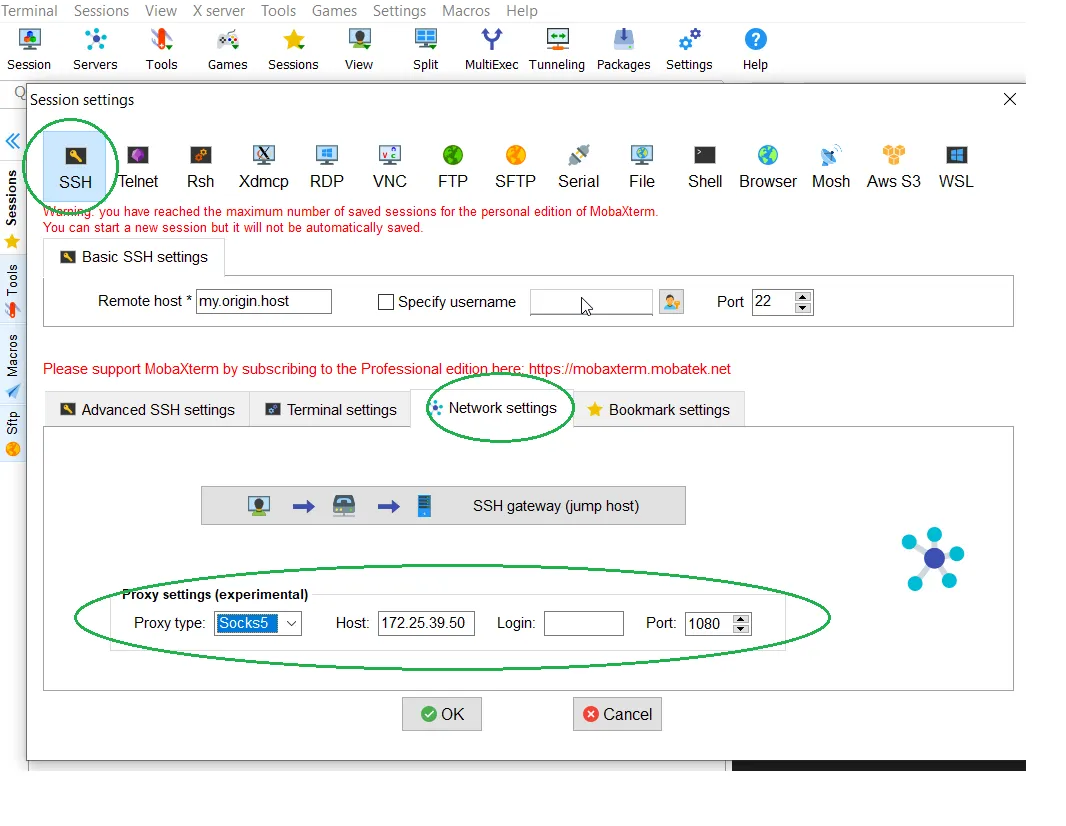Click the proxy Port number field

(x=709, y=623)
